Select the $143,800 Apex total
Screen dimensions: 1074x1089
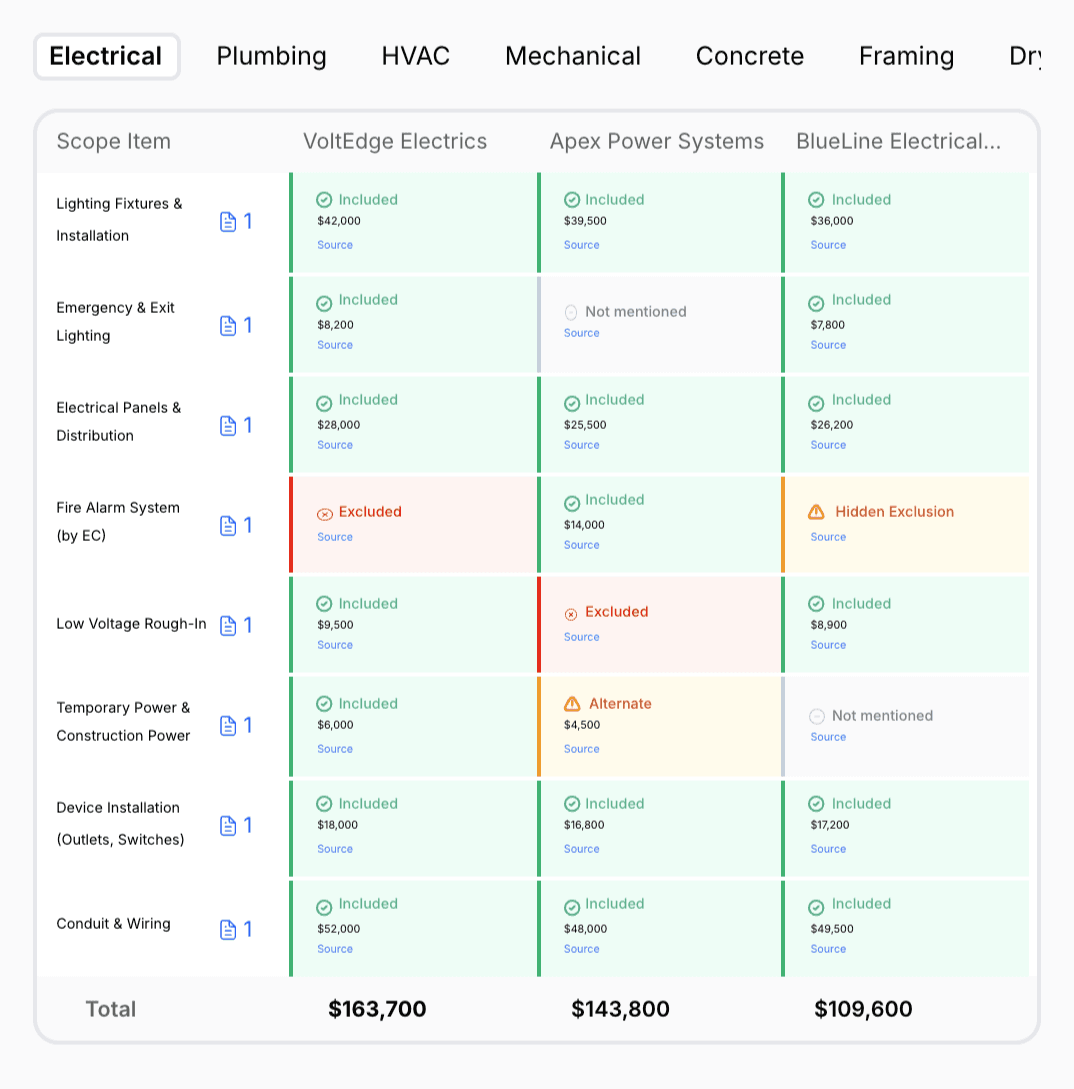click(x=620, y=1009)
